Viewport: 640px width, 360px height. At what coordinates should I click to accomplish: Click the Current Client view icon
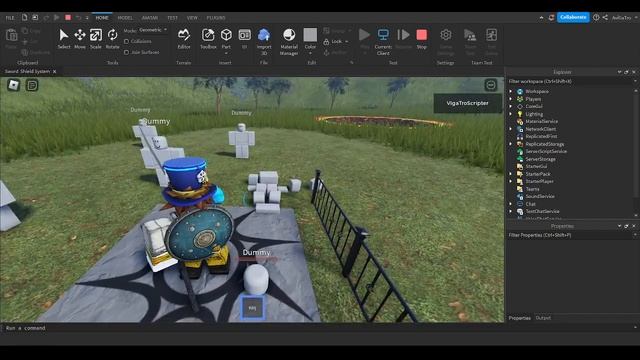[383, 35]
